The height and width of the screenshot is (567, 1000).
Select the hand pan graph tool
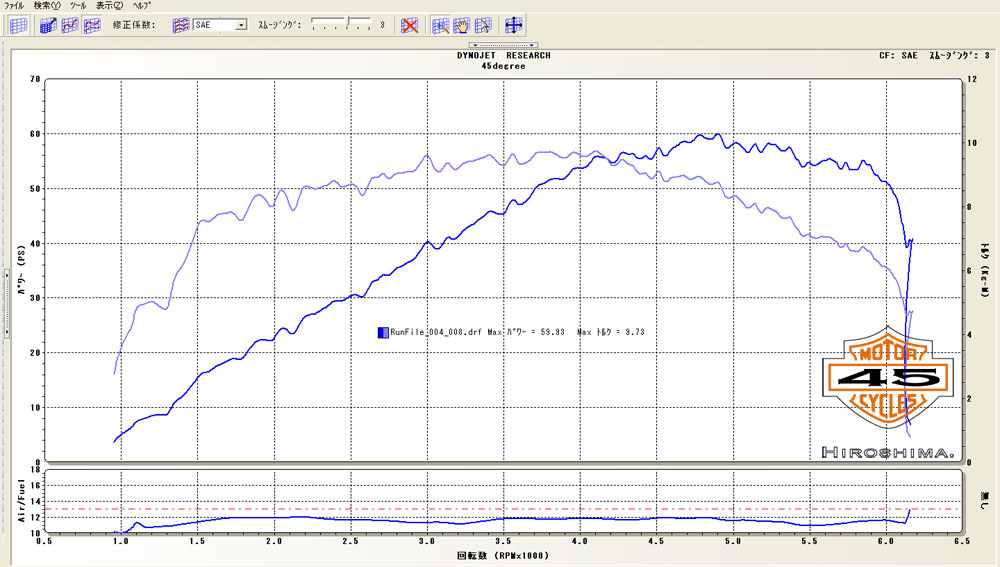click(x=462, y=25)
